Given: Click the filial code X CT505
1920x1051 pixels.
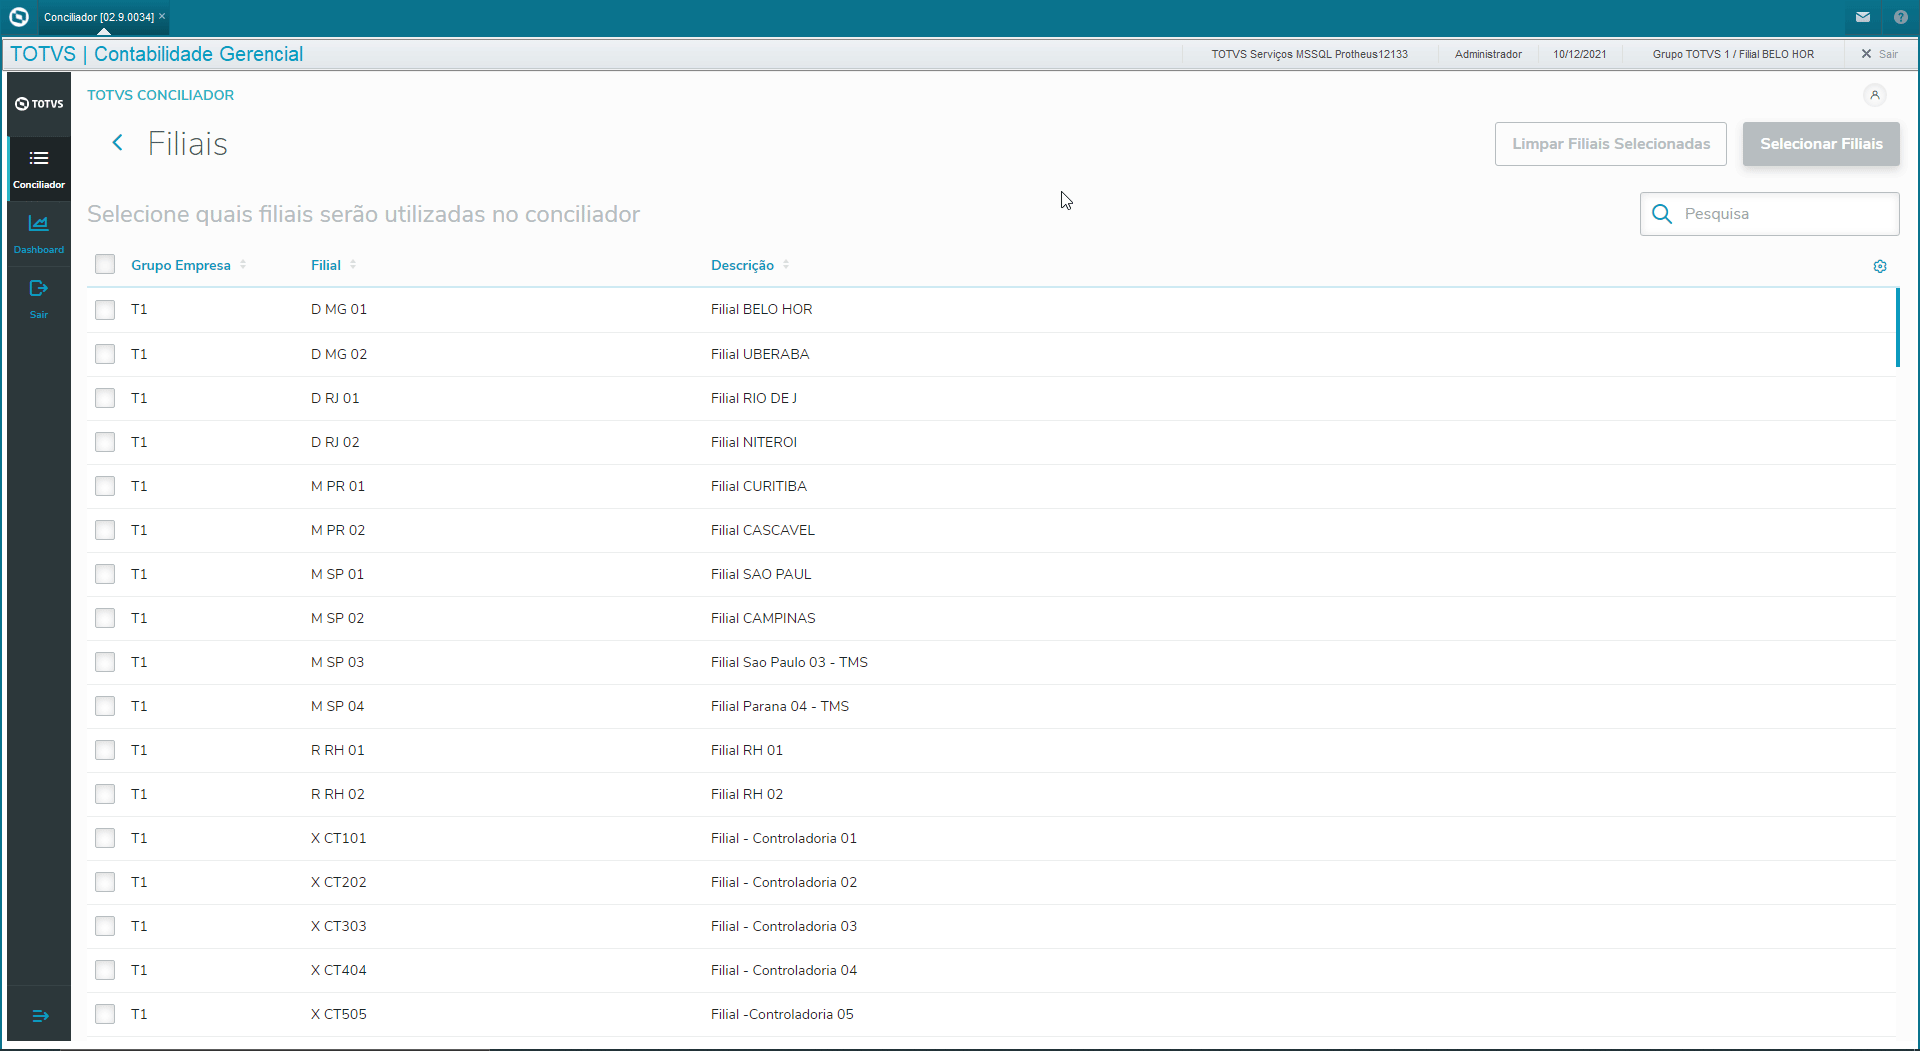Looking at the screenshot, I should point(338,1014).
